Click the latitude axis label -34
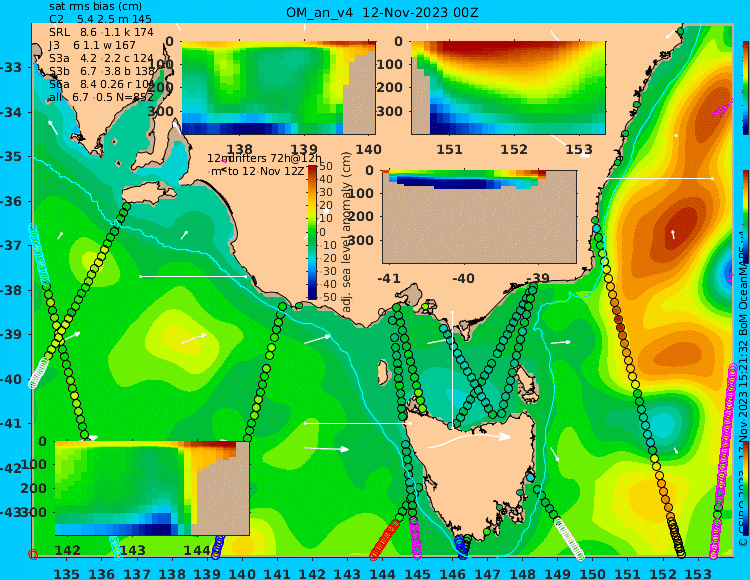This screenshot has width=750, height=580. 11,112
